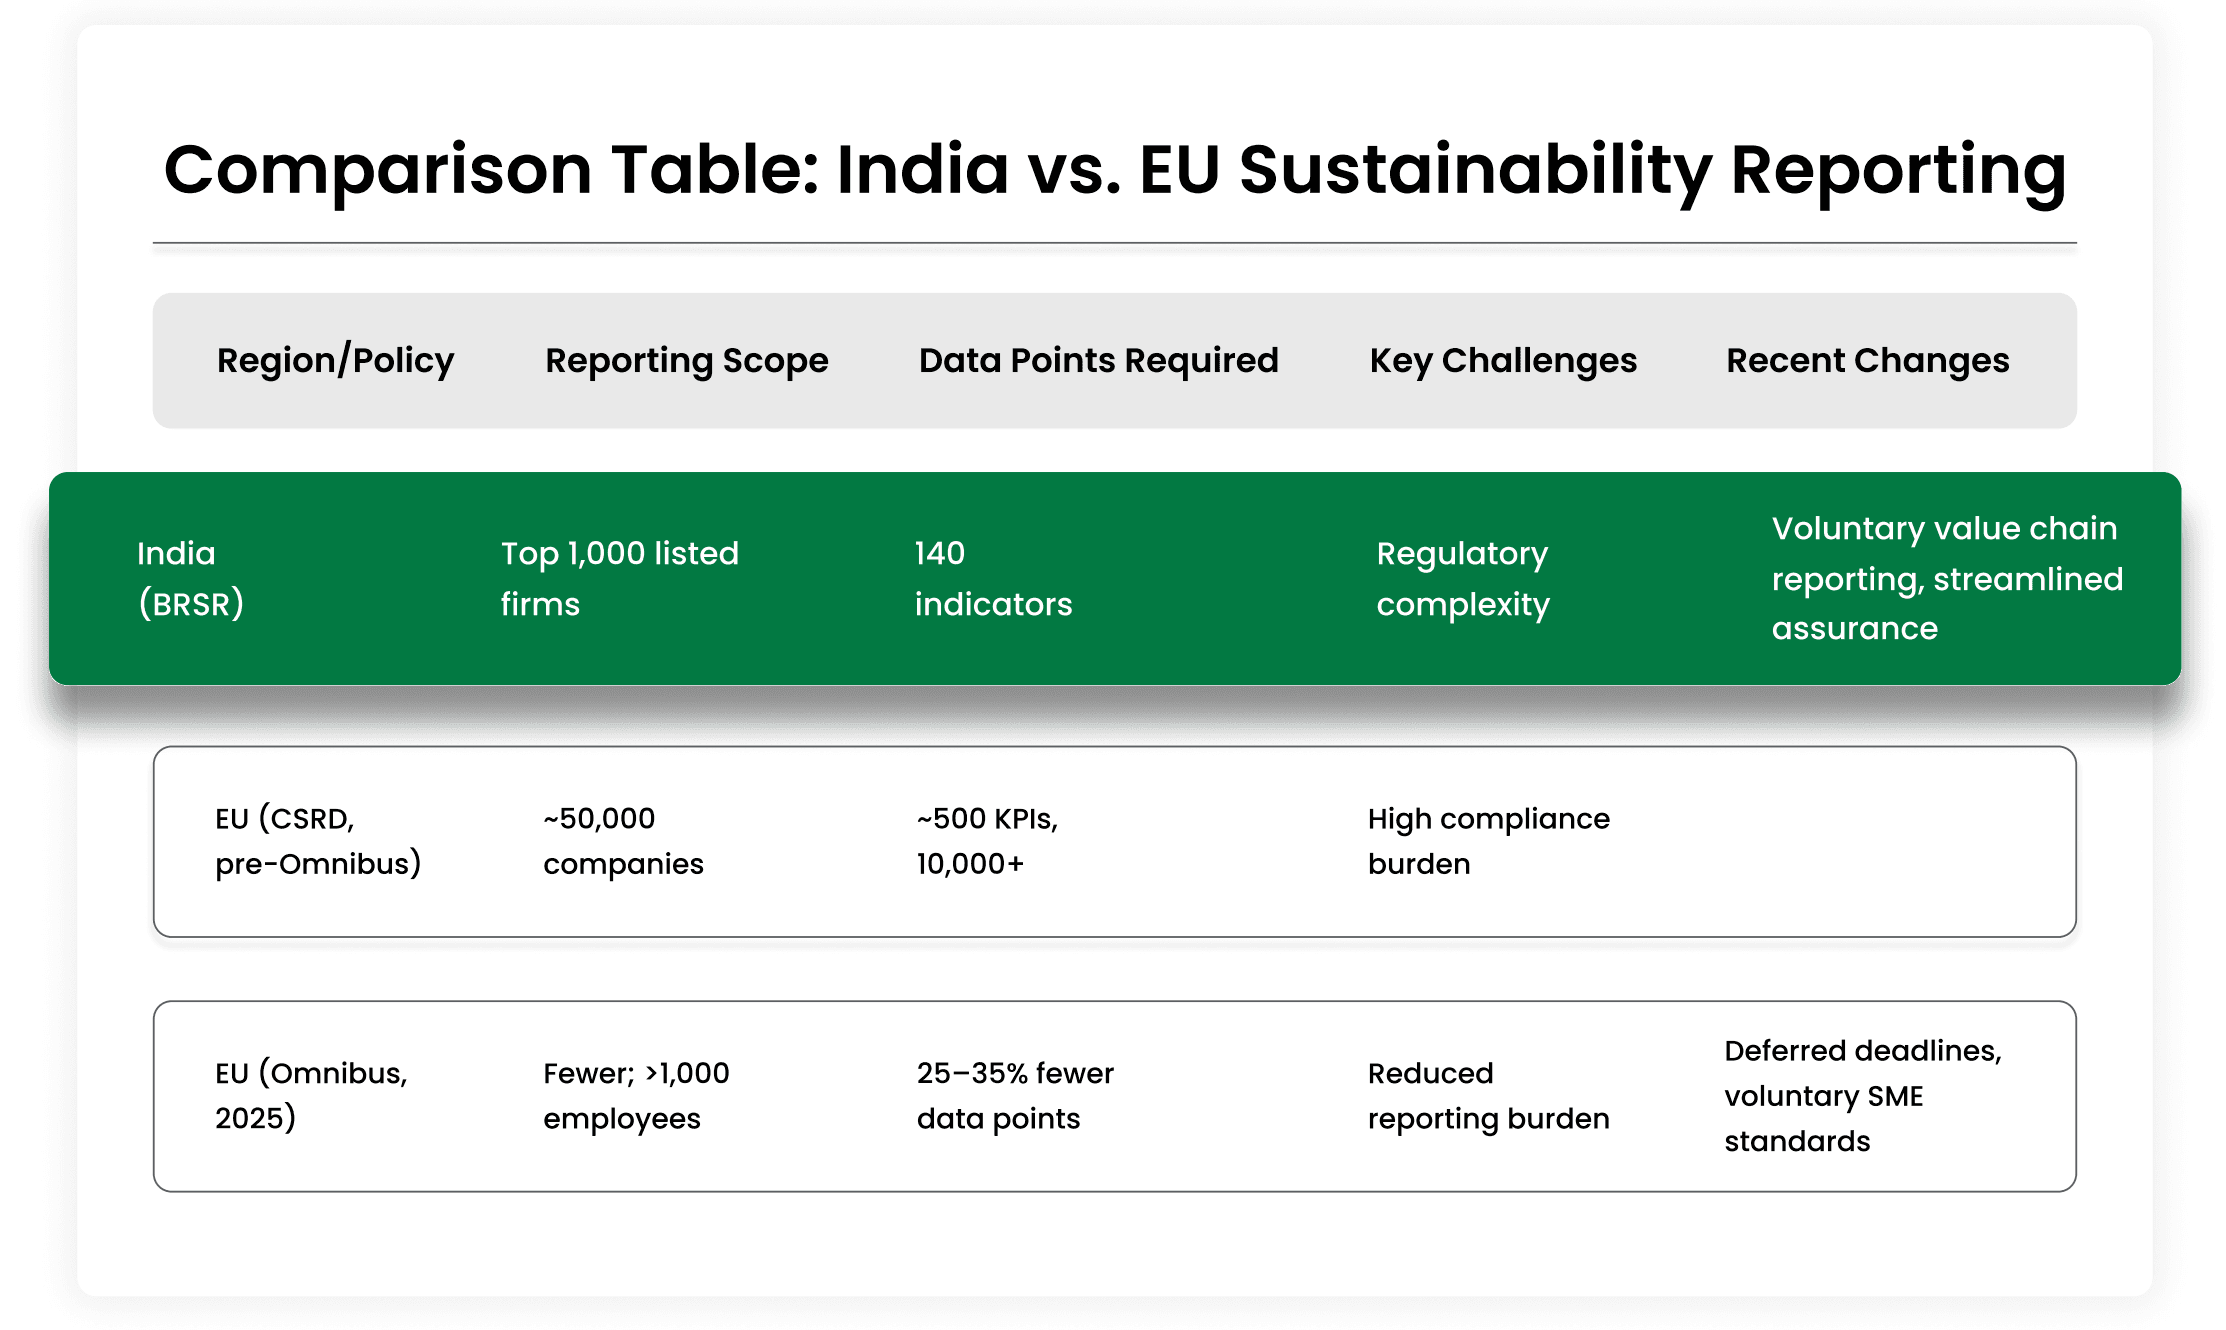Click the Comparison Table title heading

[x=1114, y=170]
